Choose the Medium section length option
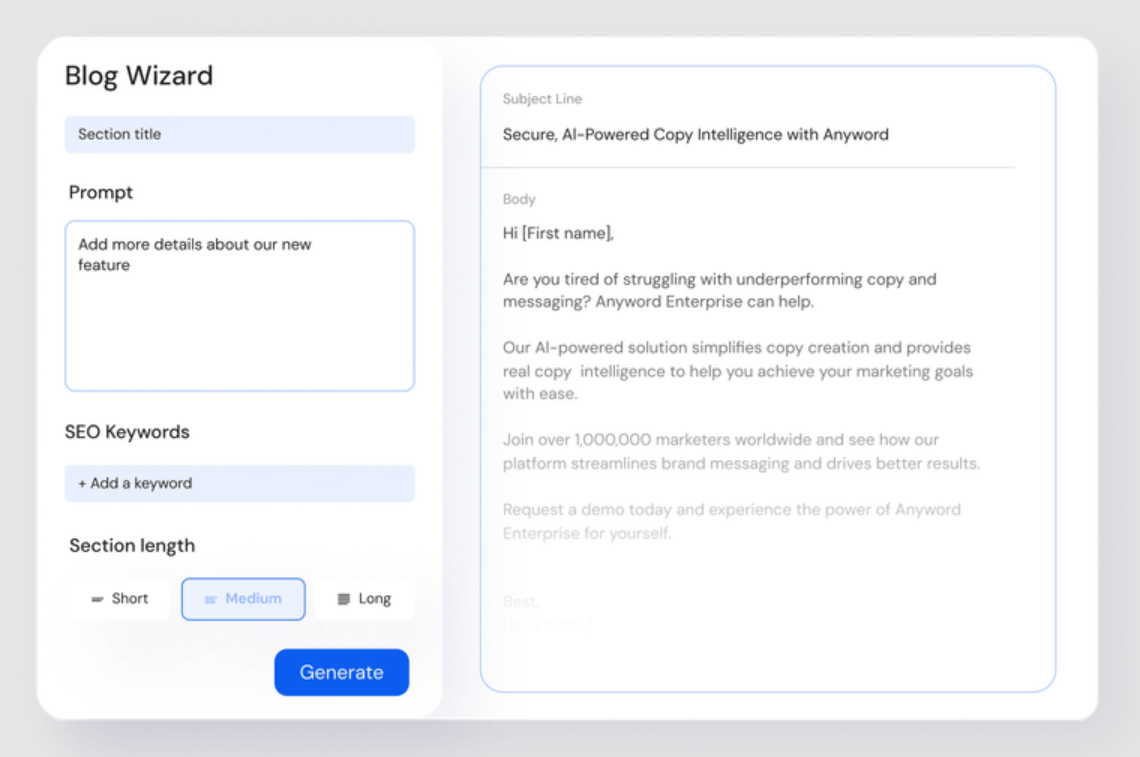Viewport: 1140px width, 757px height. coord(244,598)
